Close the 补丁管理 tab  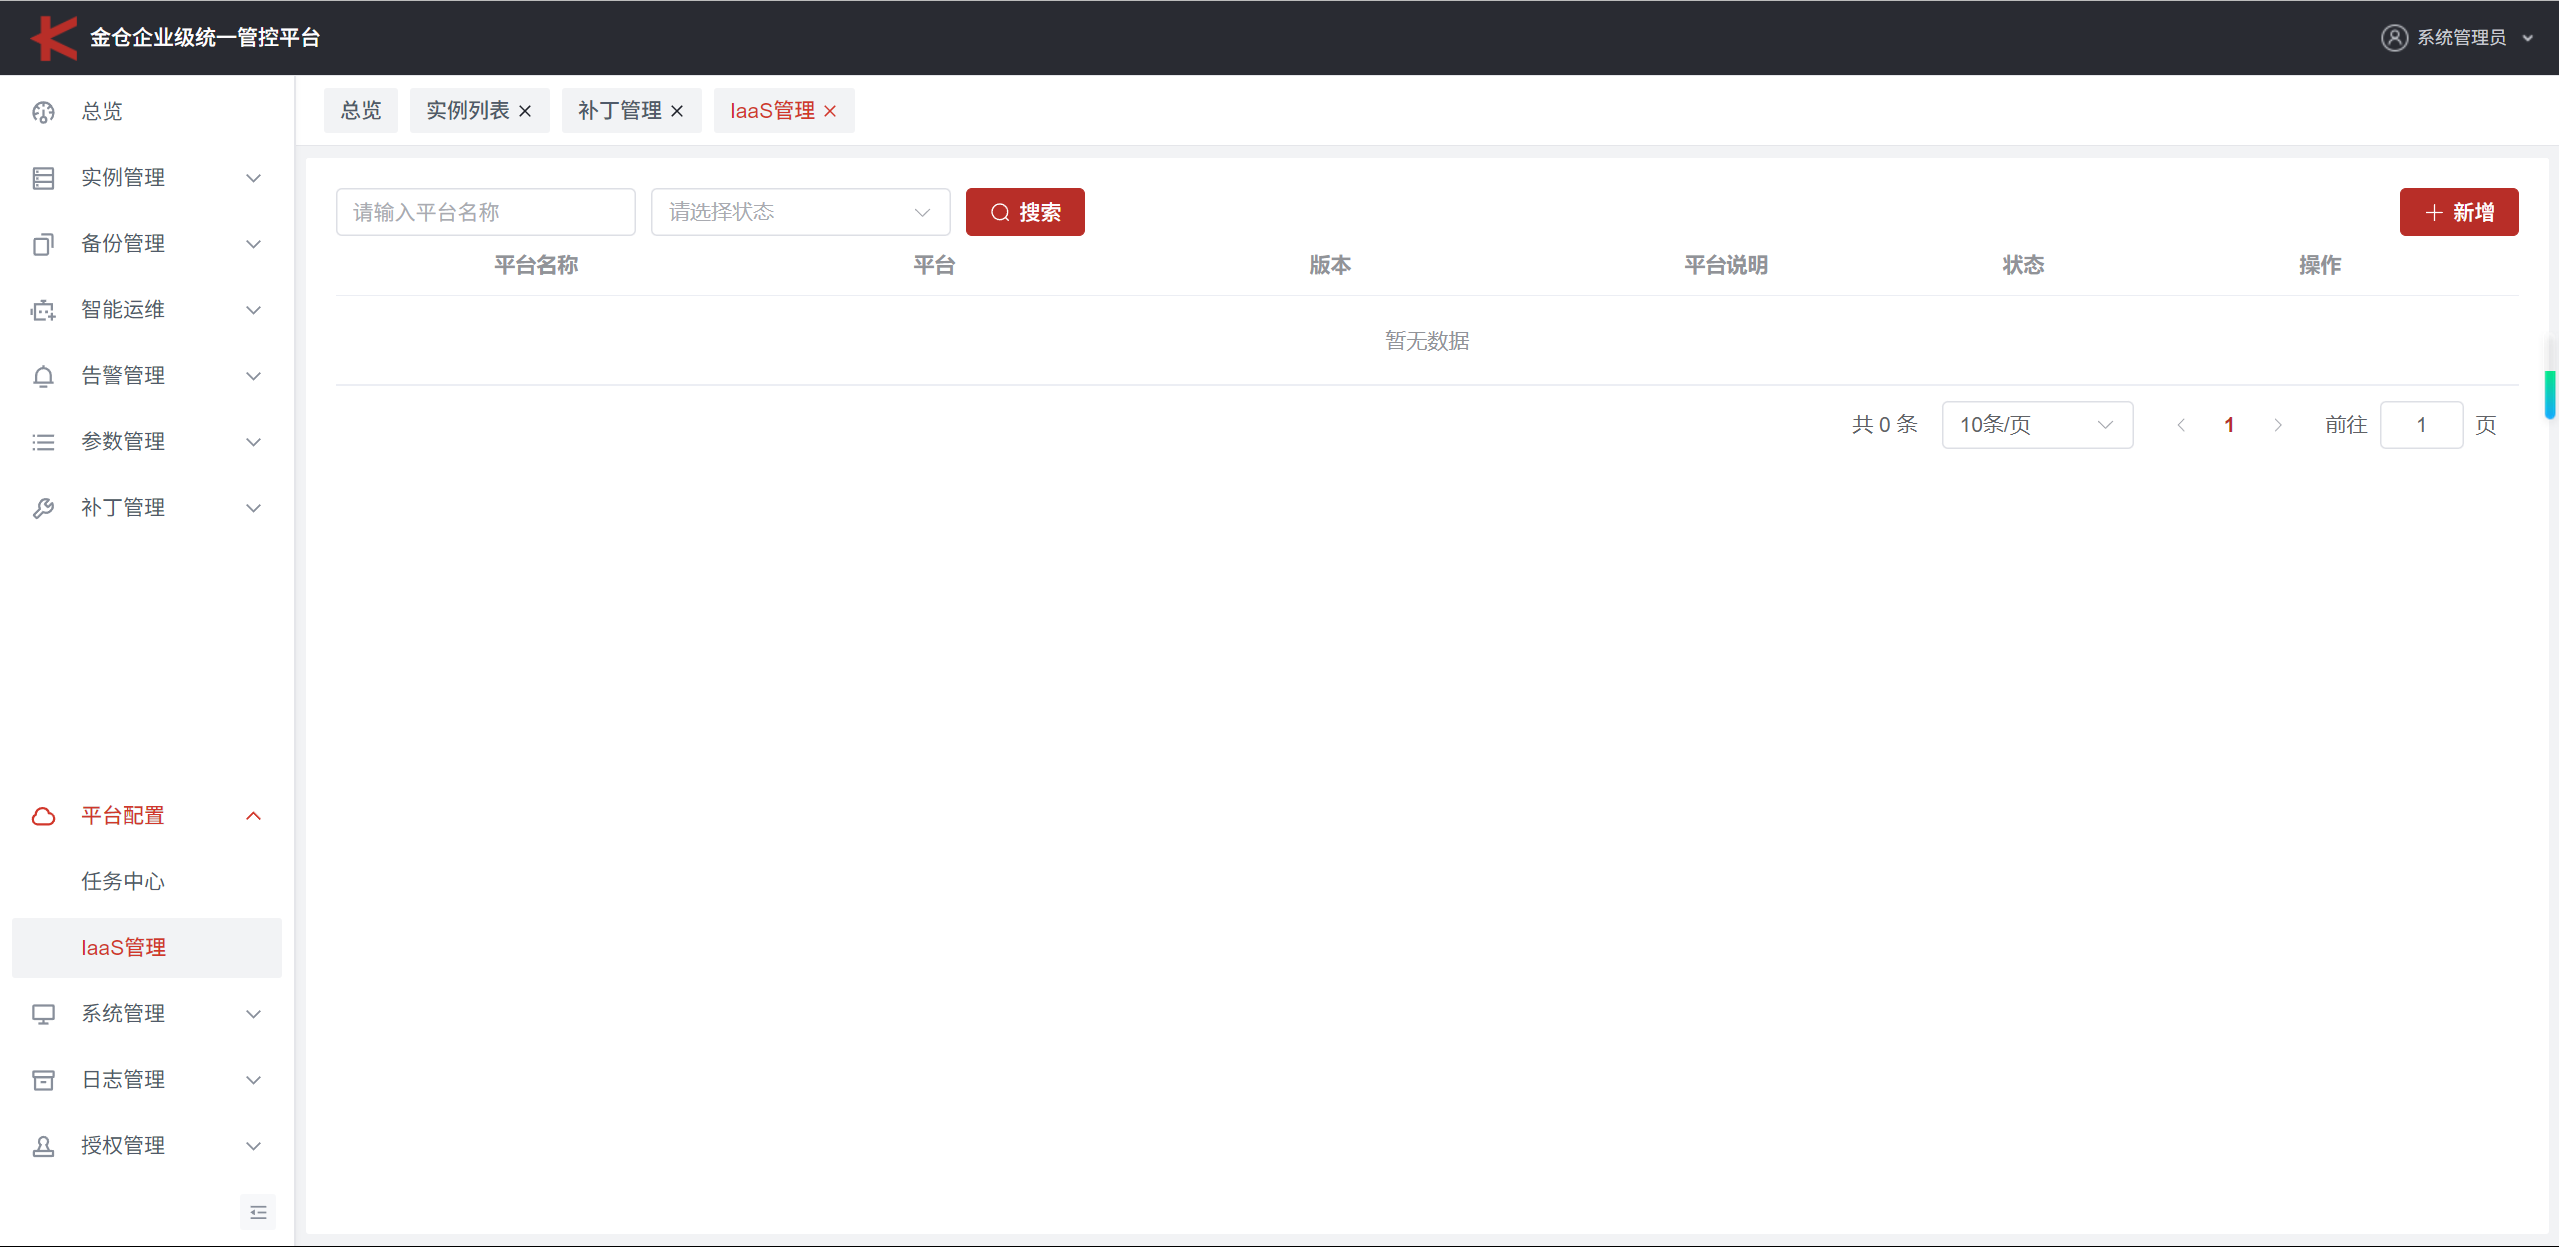677,111
